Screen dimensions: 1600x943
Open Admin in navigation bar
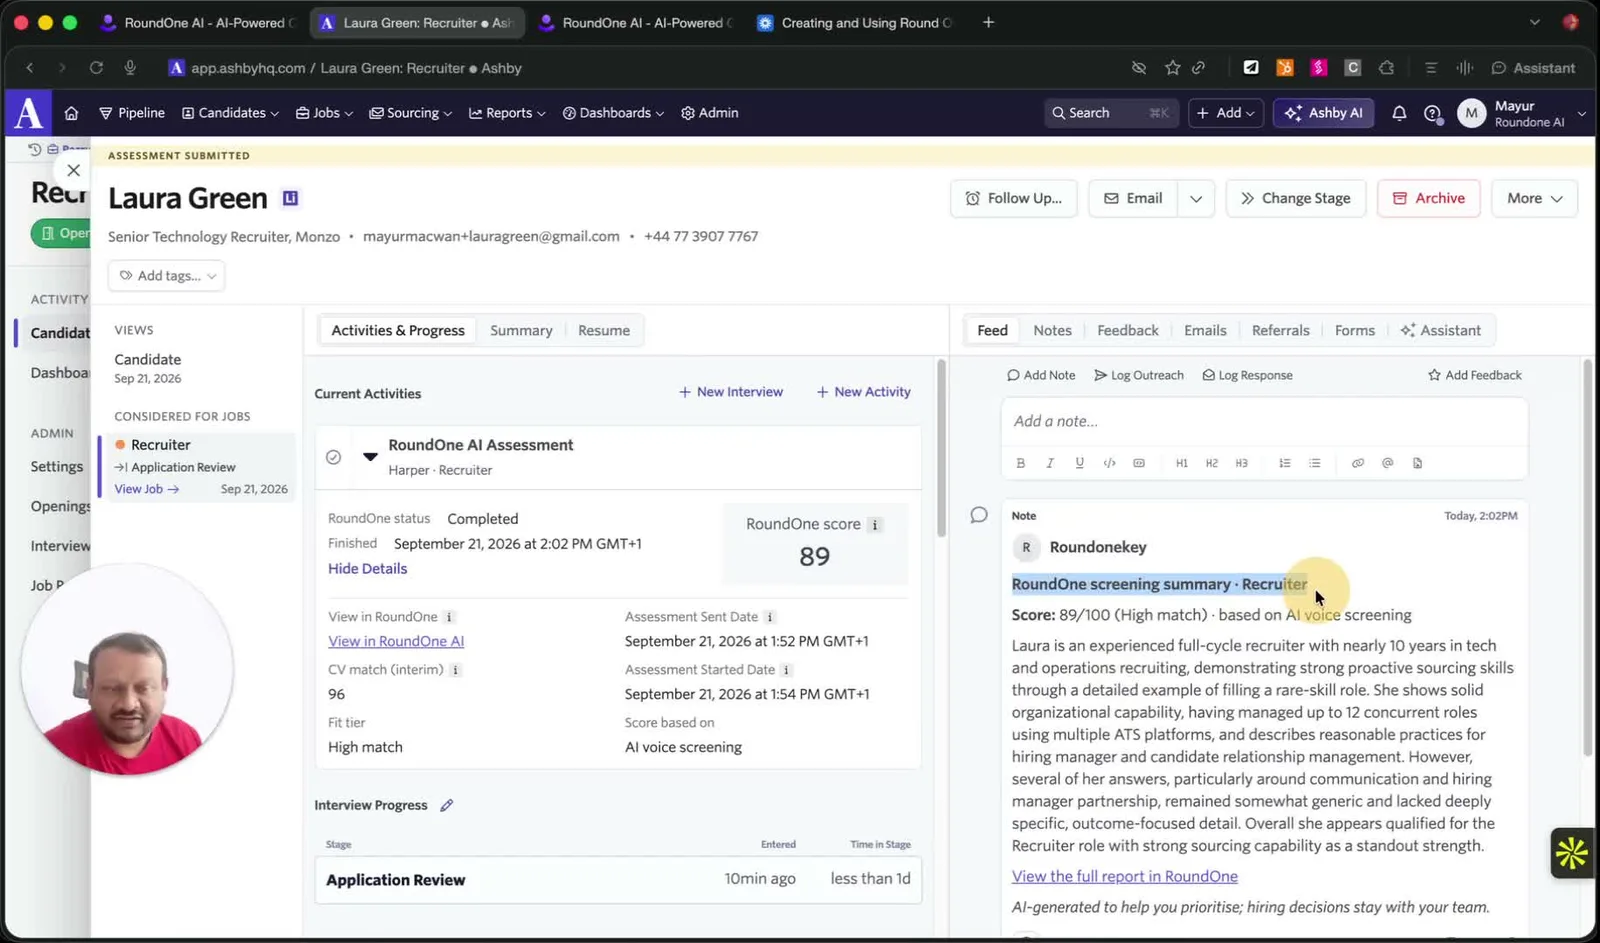(x=710, y=113)
